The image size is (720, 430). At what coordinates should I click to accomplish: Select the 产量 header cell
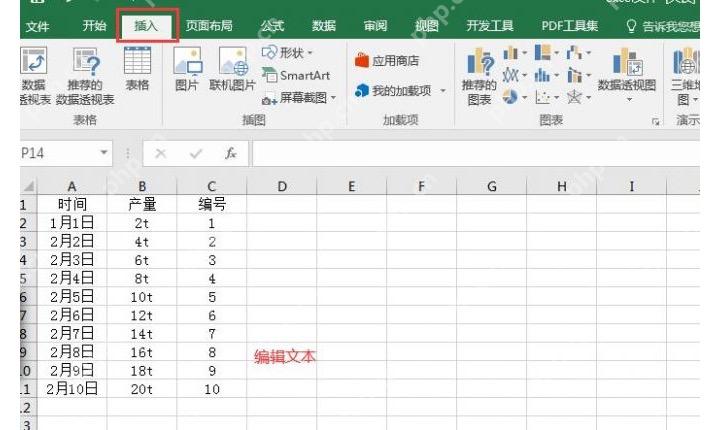tap(142, 204)
